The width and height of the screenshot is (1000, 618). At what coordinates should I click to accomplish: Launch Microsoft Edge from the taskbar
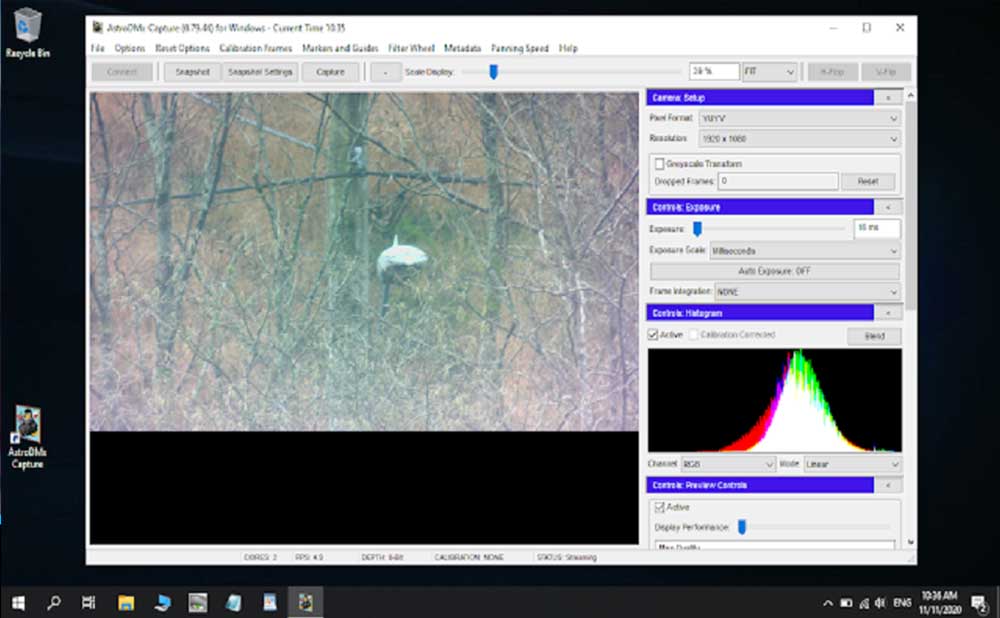163,602
